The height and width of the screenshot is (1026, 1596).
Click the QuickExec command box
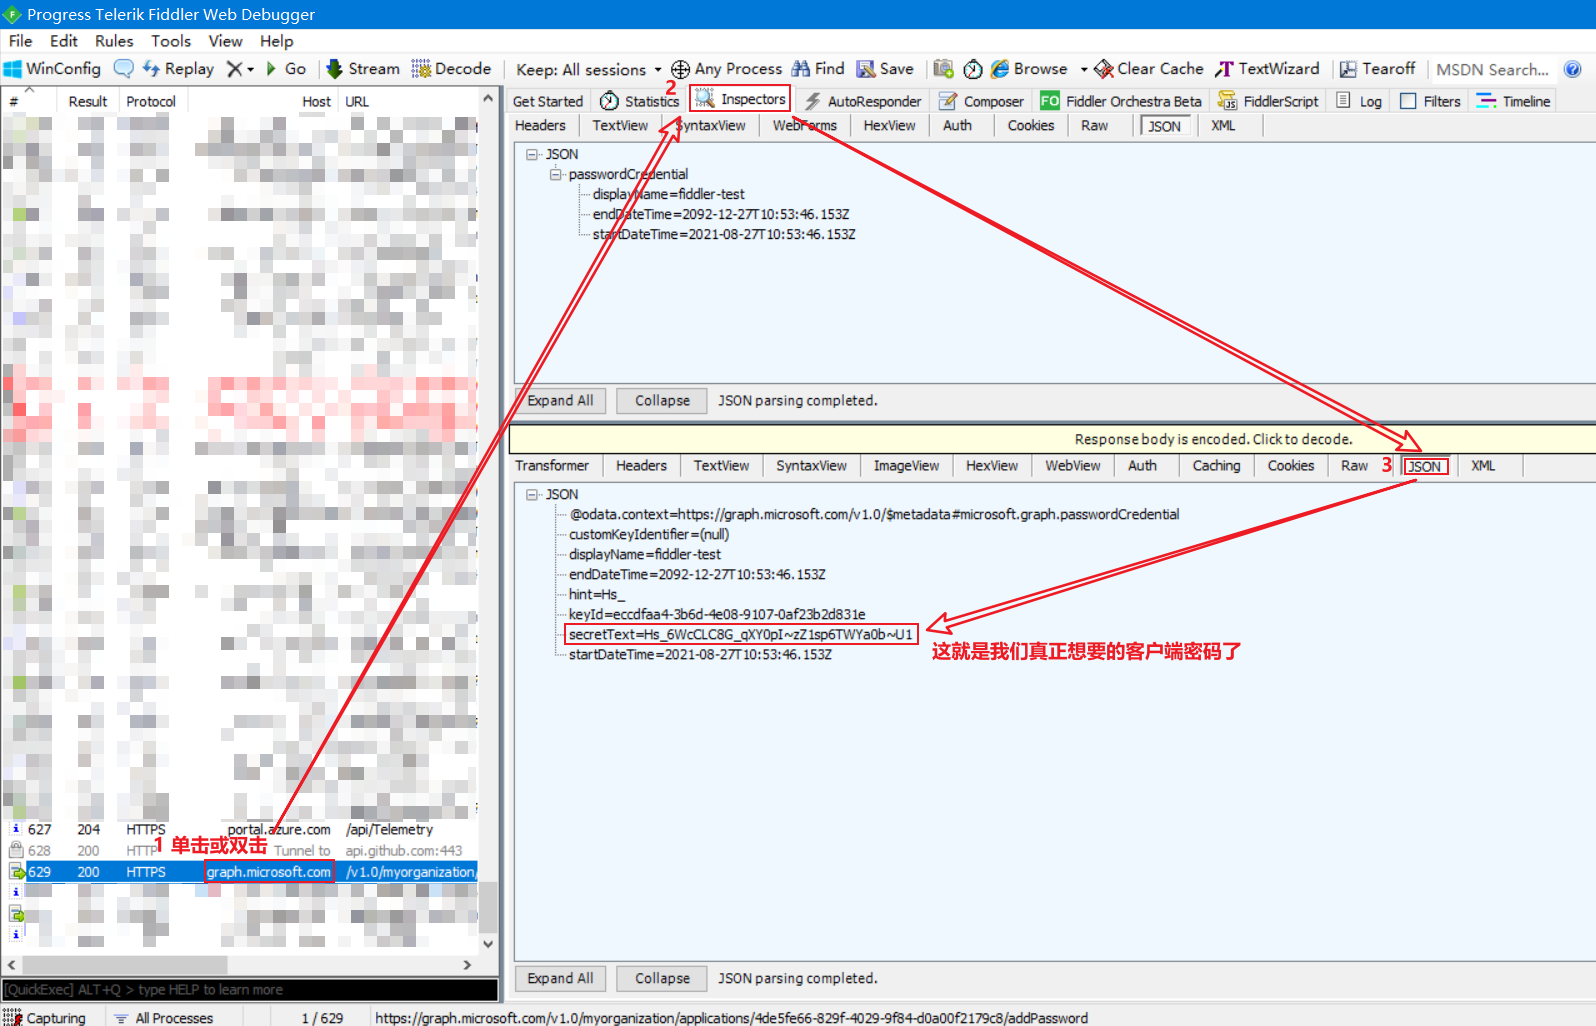tap(250, 989)
